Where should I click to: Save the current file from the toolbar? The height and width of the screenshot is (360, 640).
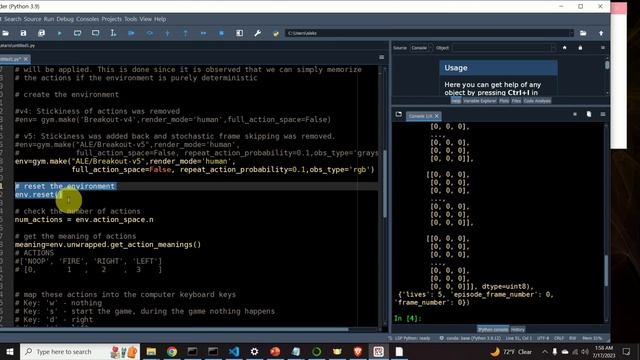pyautogui.click(x=23, y=33)
